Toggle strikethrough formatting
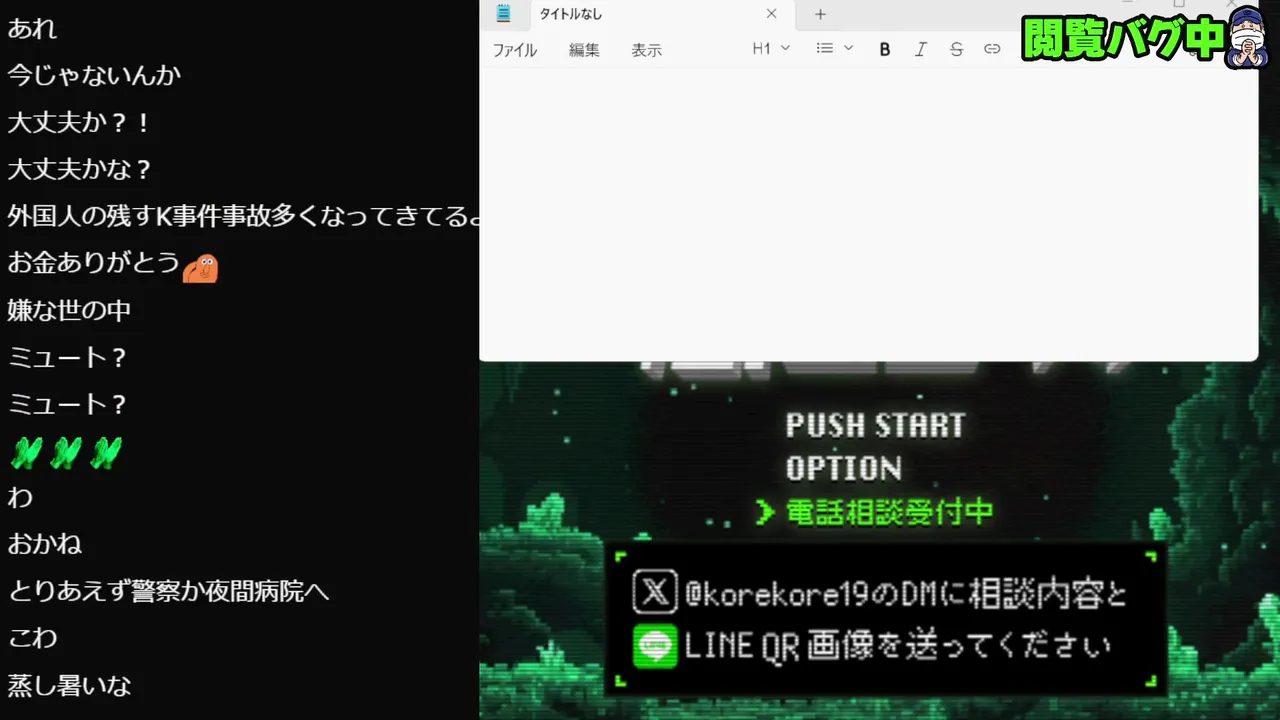Viewport: 1280px width, 720px height. (x=956, y=49)
